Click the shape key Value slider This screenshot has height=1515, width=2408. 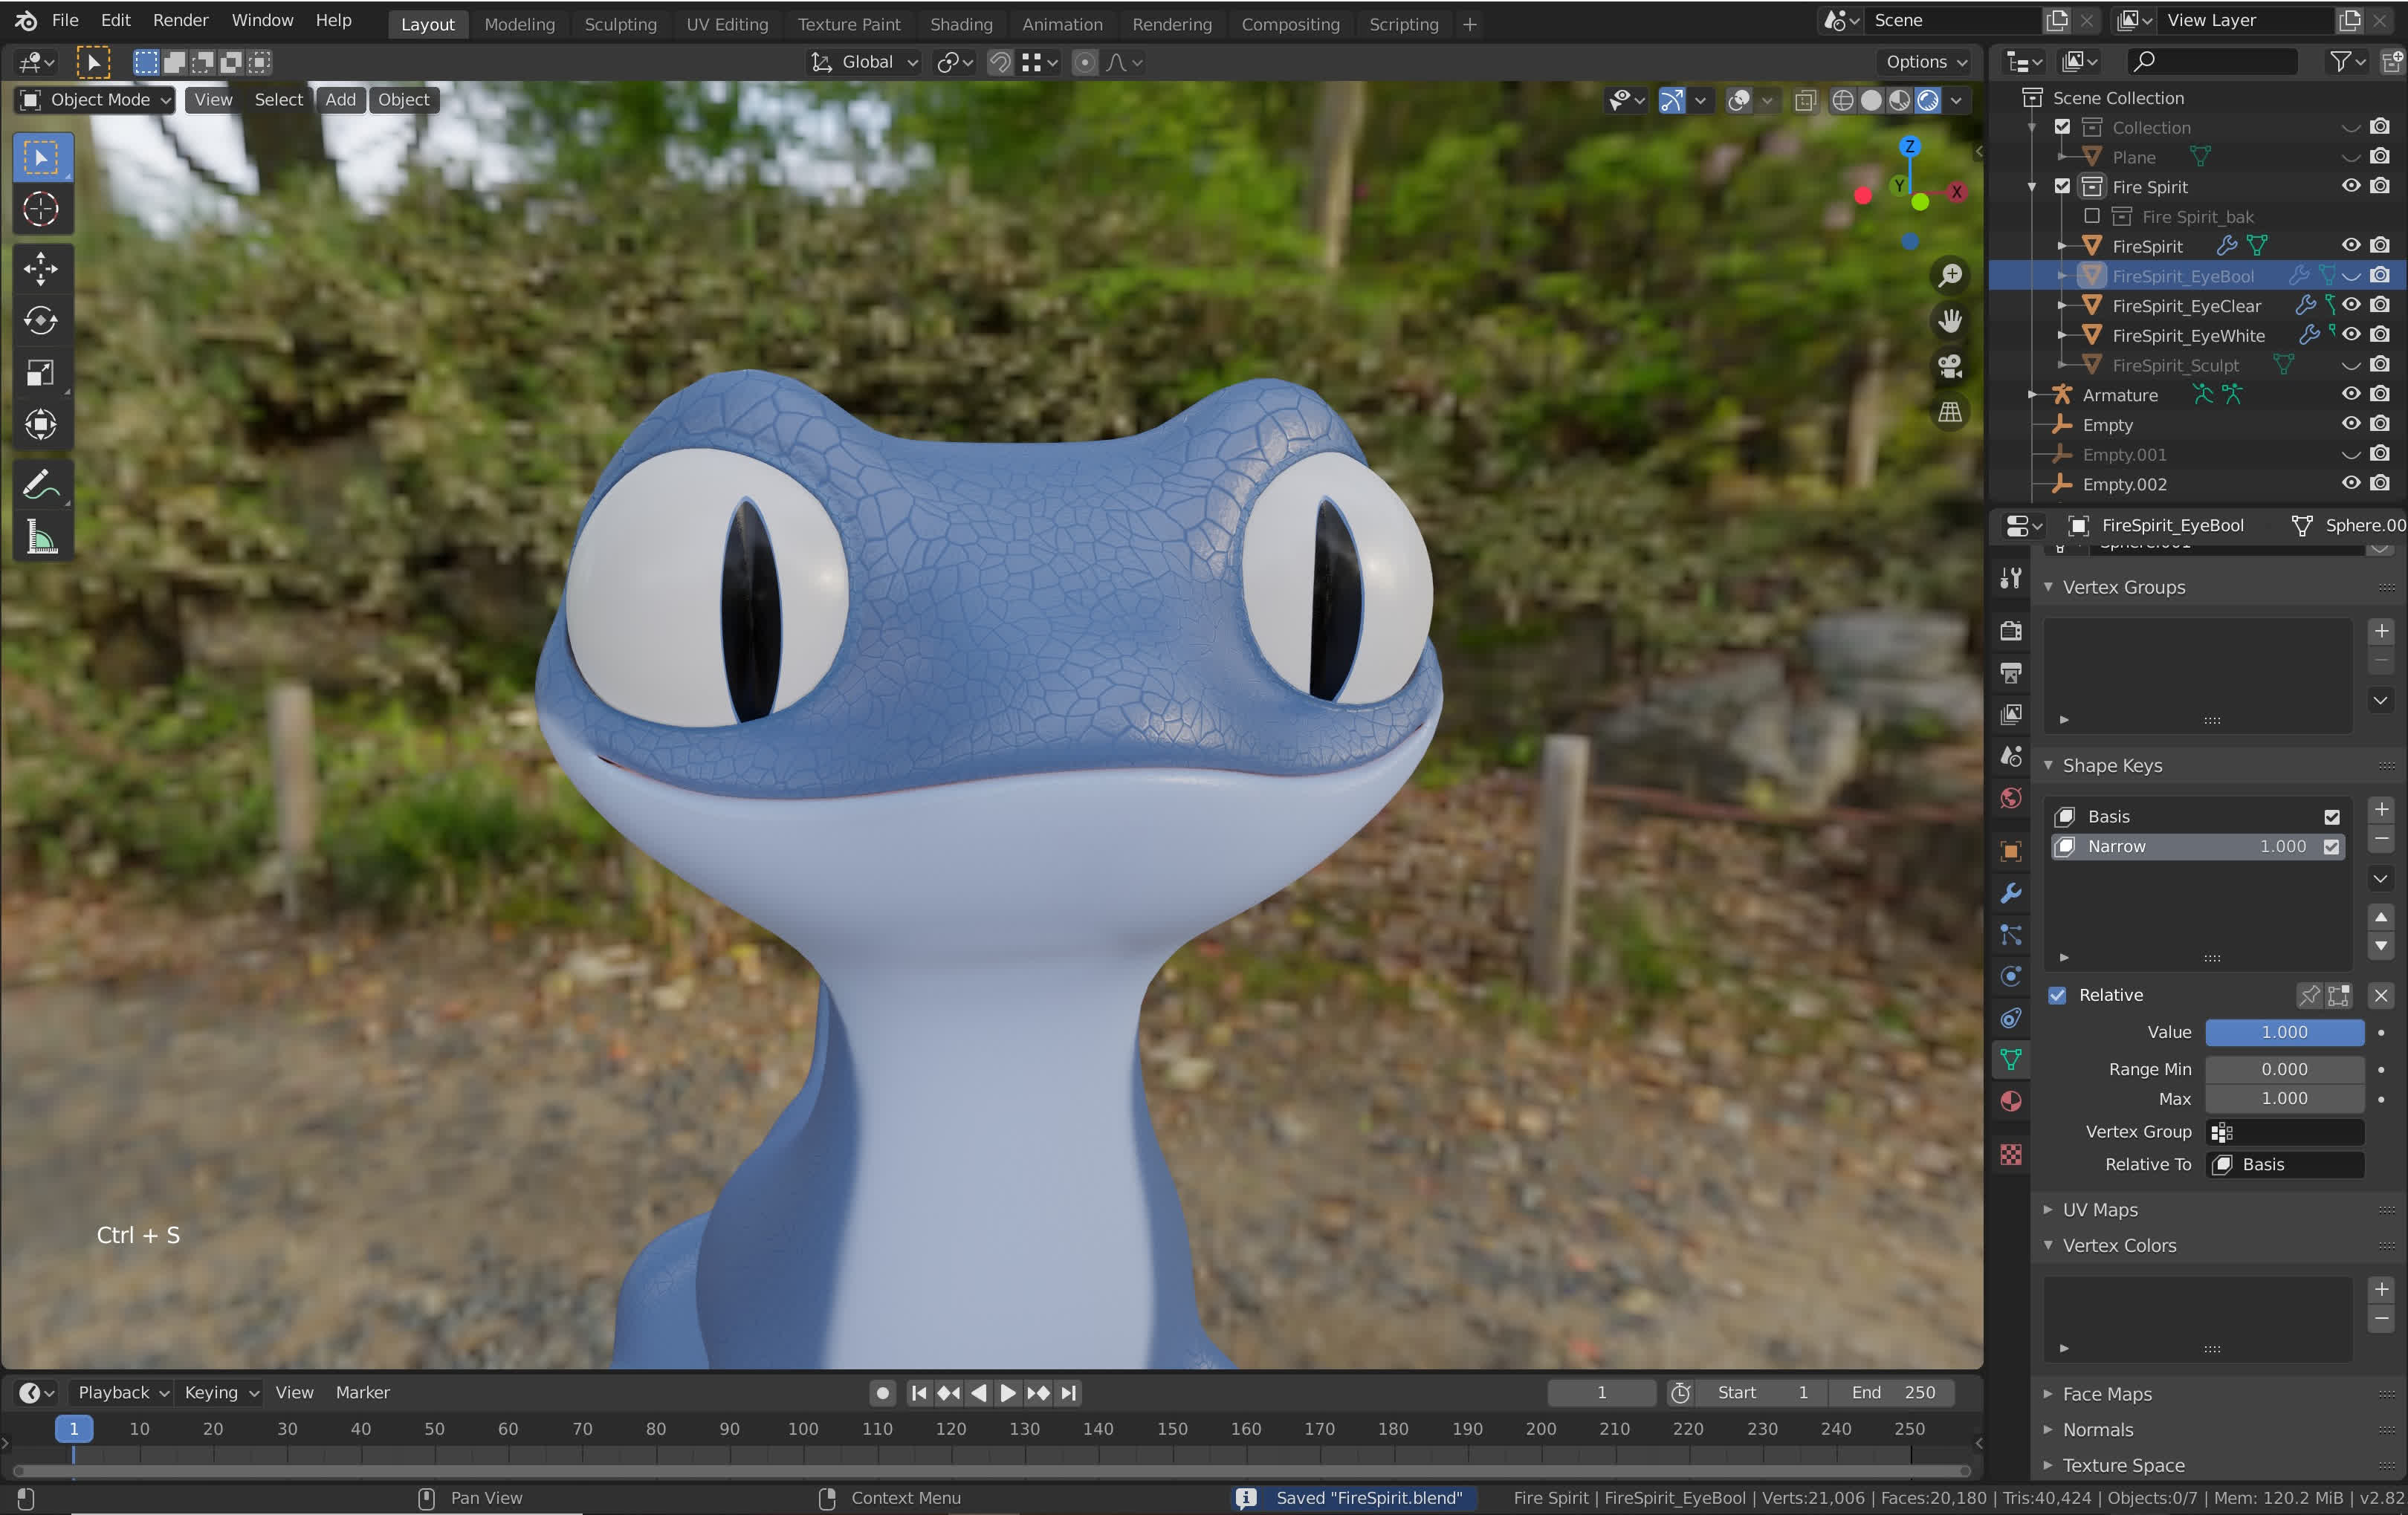[2284, 1032]
